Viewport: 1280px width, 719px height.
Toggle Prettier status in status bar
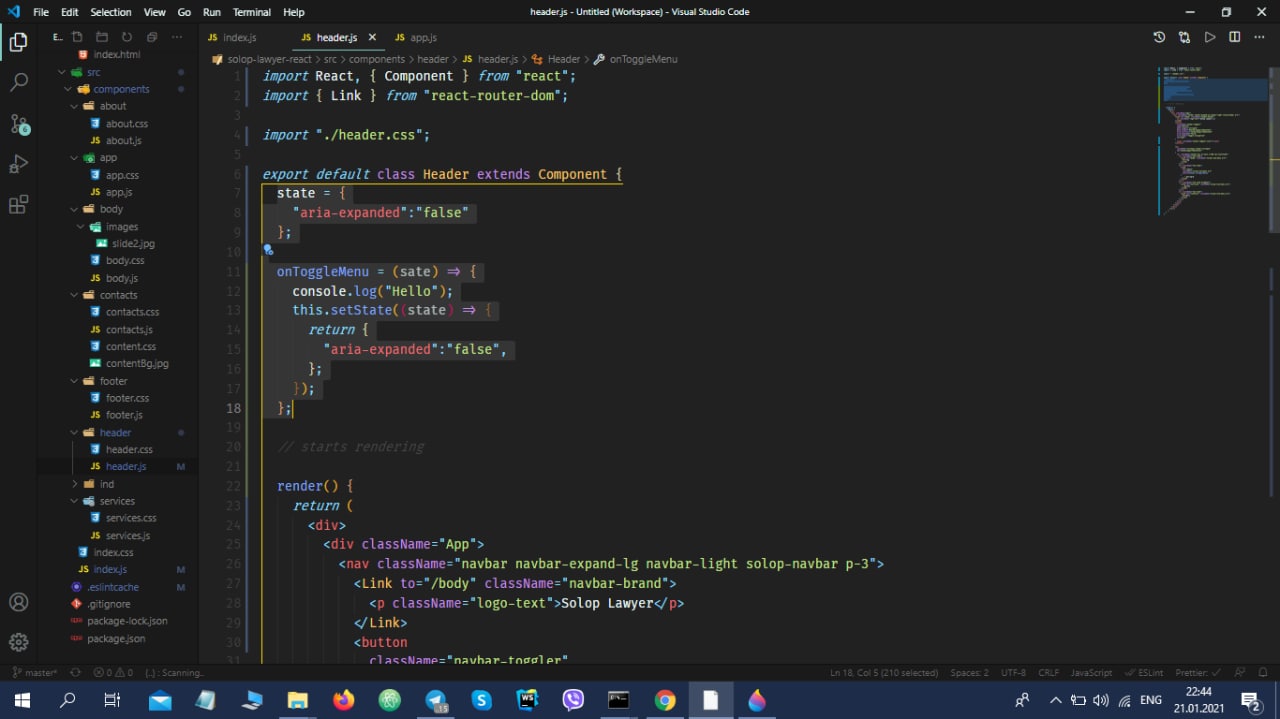point(1195,673)
